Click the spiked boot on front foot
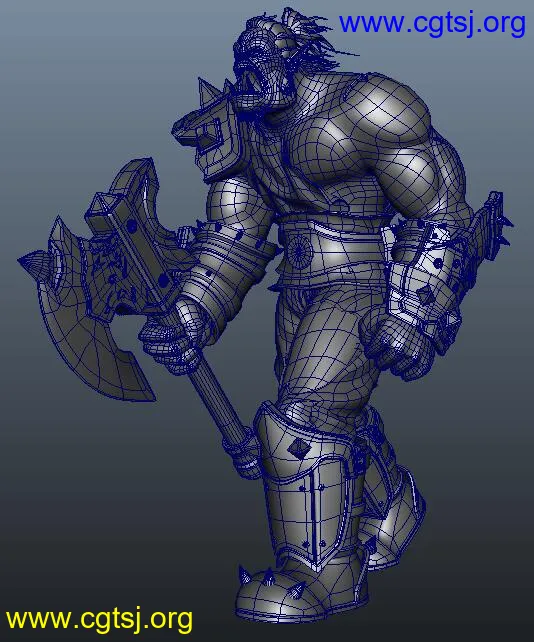Image resolution: width=534 pixels, height=642 pixels. pyautogui.click(x=301, y=590)
